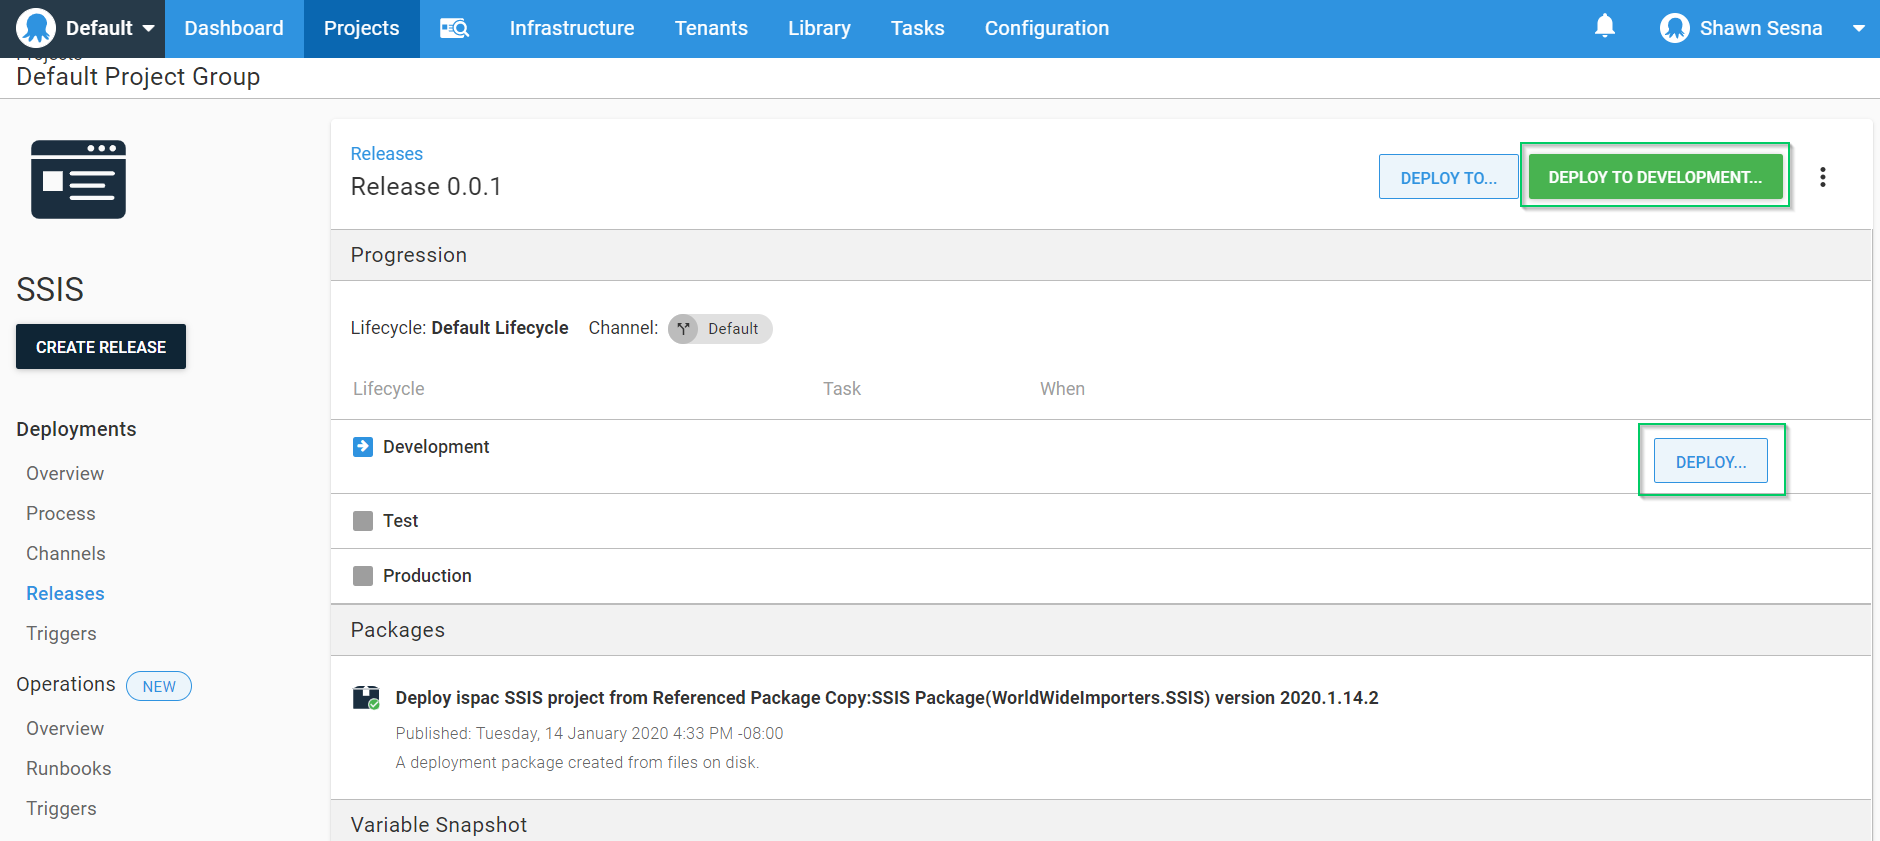Click the SSIS project logo image
This screenshot has width=1880, height=841.
click(78, 179)
